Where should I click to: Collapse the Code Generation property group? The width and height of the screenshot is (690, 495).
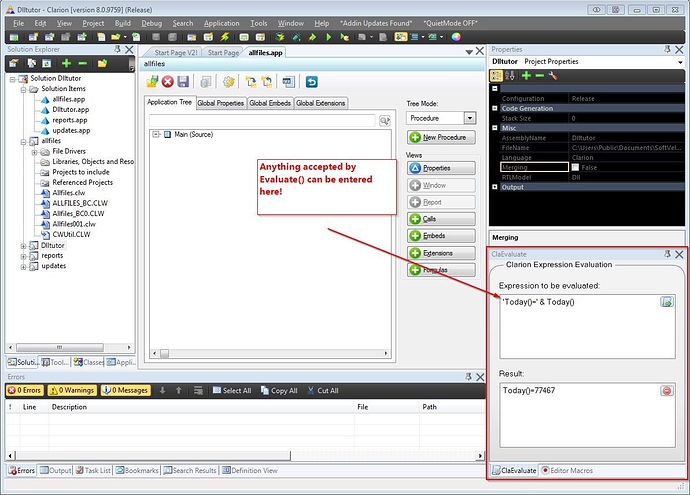click(x=495, y=108)
